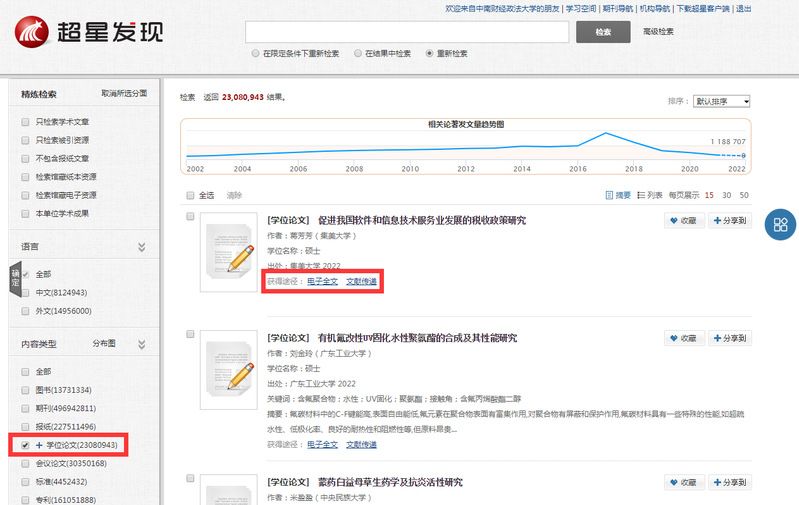Open the blue floating grid menu icon

coord(780,225)
